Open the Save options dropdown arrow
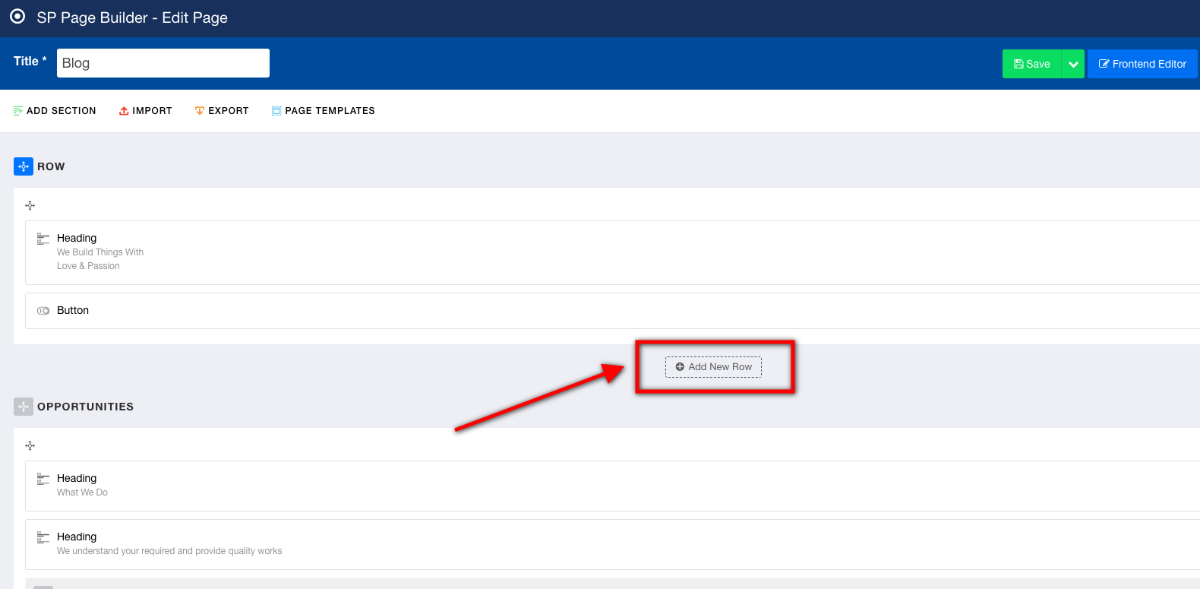The image size is (1200, 589). (1073, 63)
